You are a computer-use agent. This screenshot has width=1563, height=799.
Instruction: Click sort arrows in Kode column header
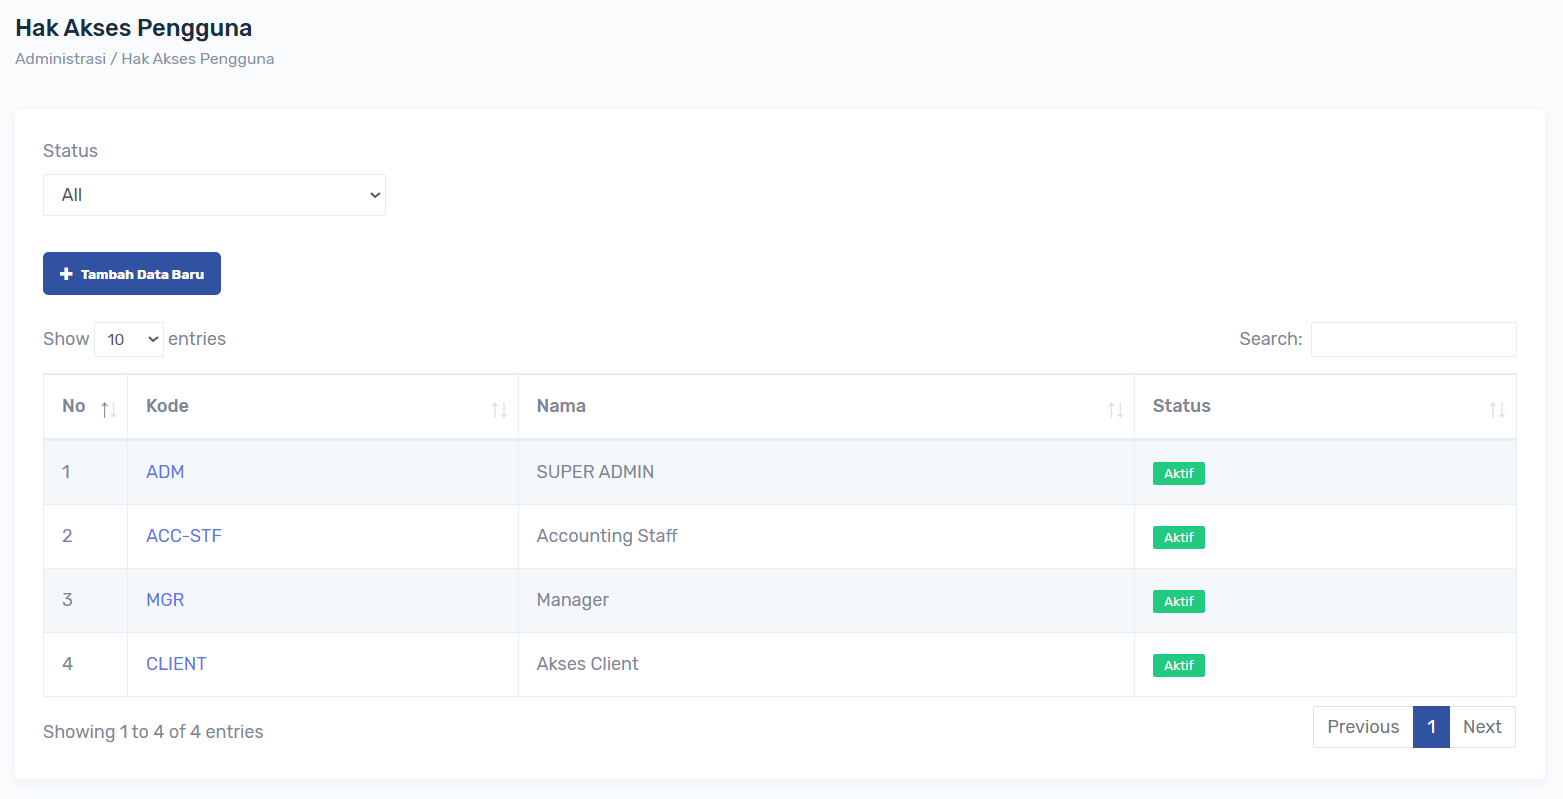pos(499,409)
